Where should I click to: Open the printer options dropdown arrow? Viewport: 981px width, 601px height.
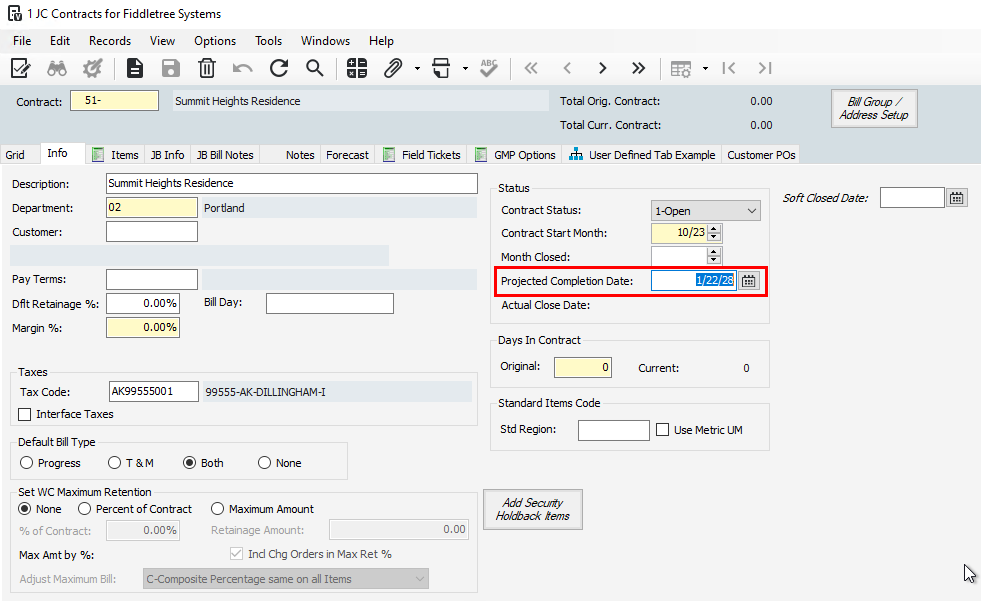pyautogui.click(x=465, y=68)
